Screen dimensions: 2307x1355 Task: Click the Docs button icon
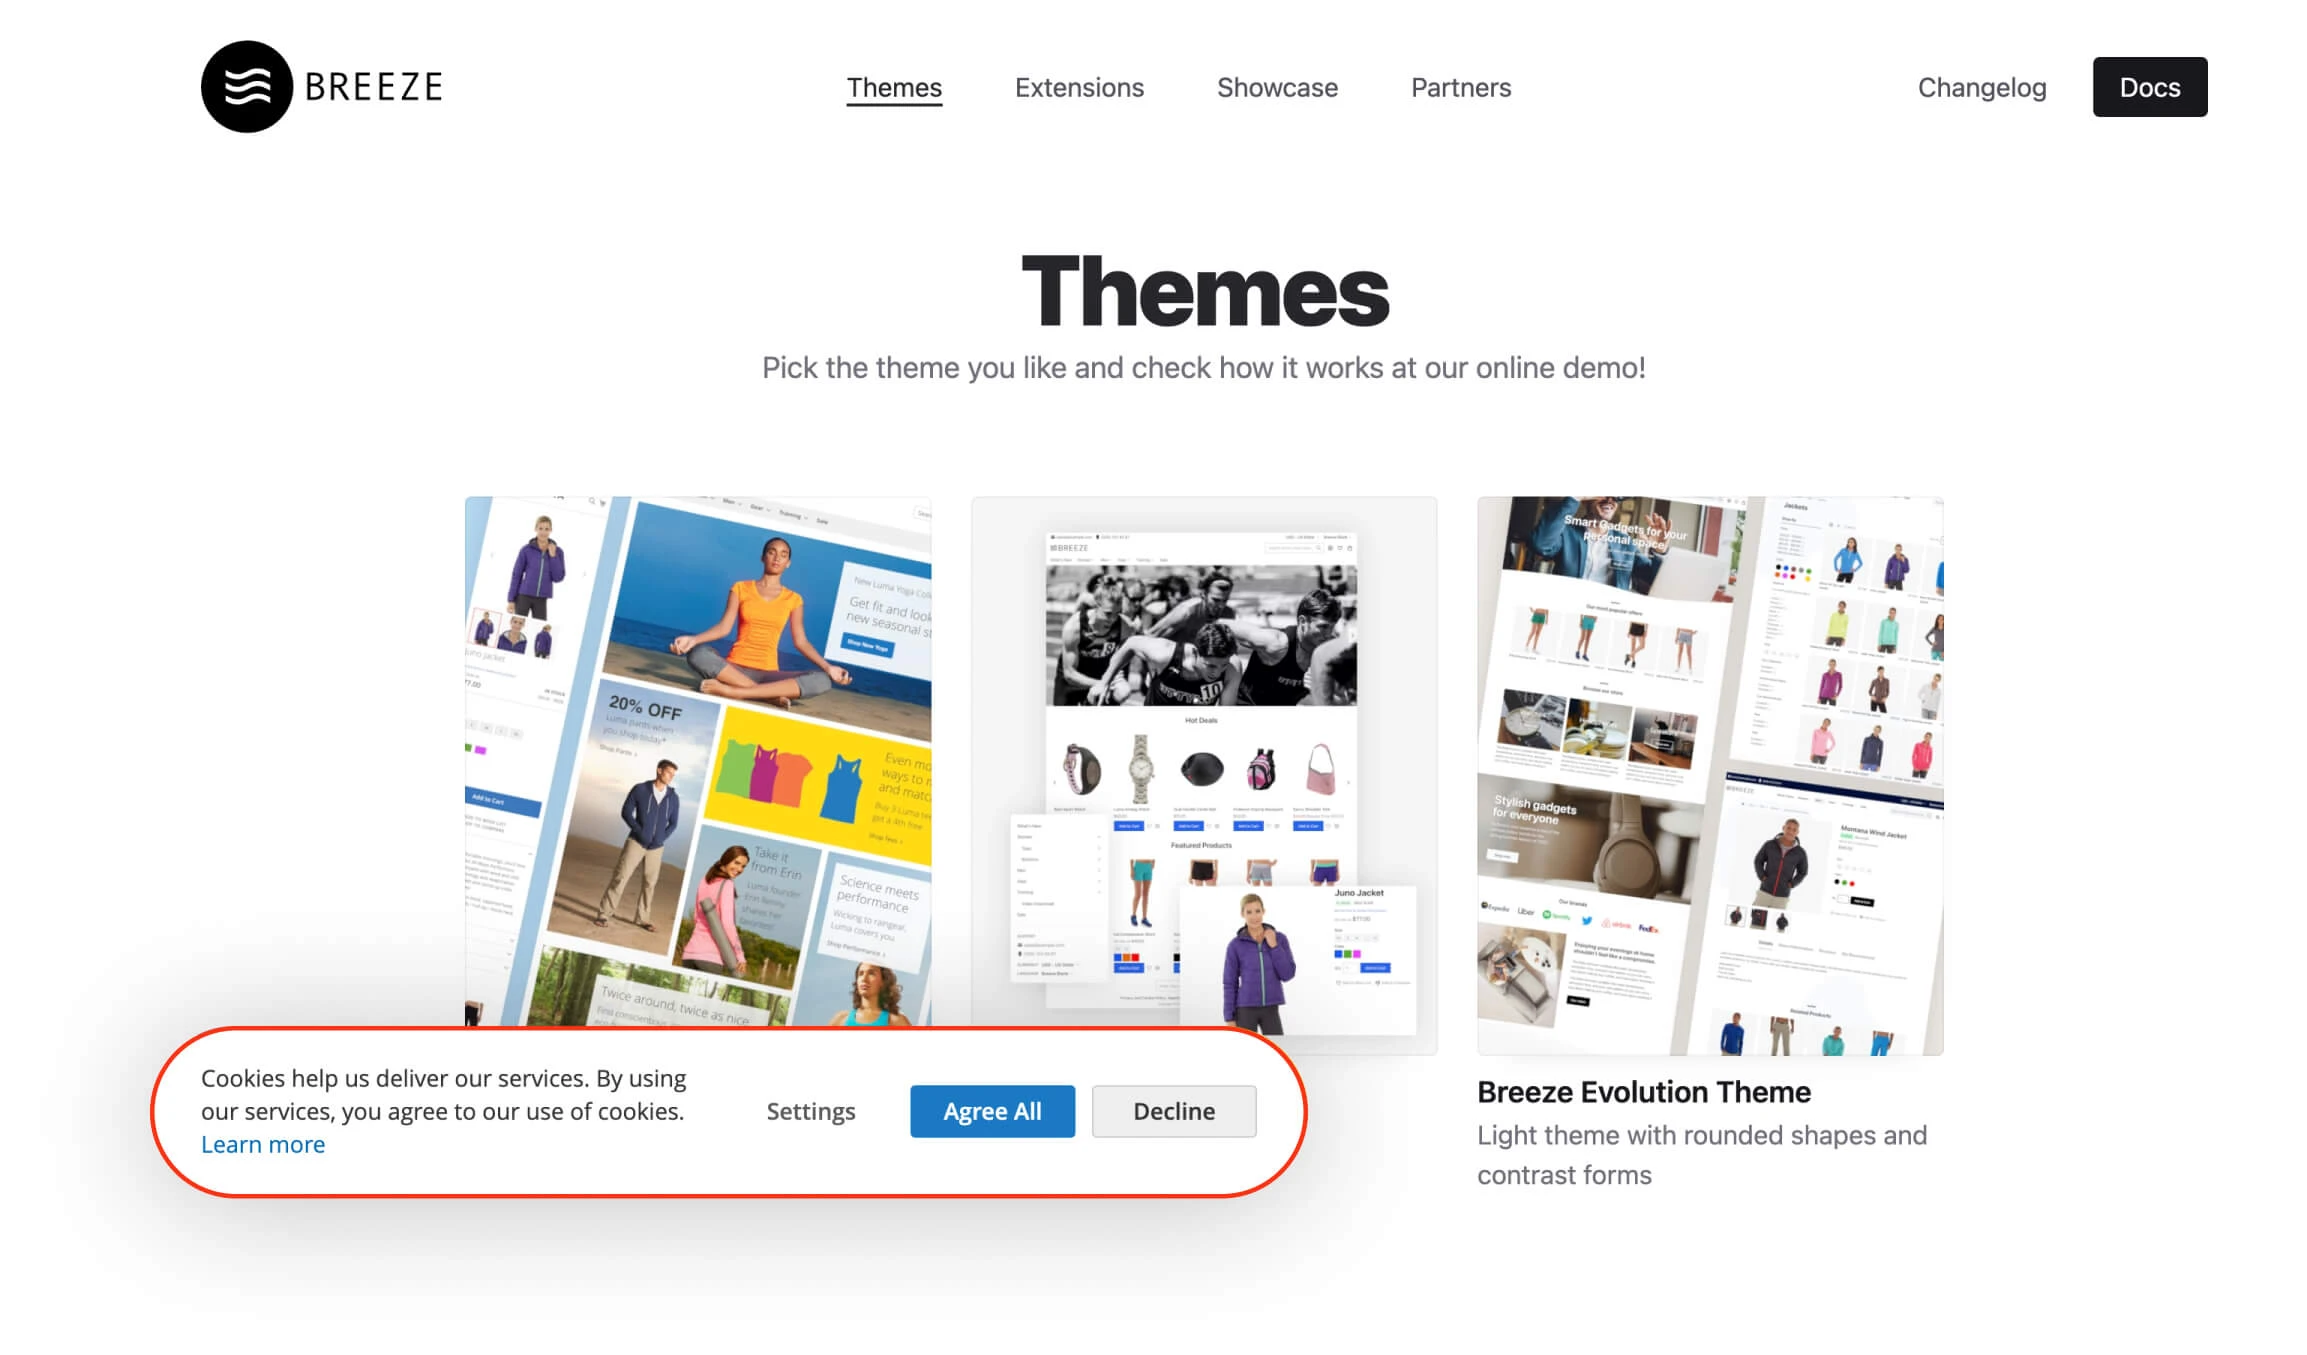pos(2151,87)
